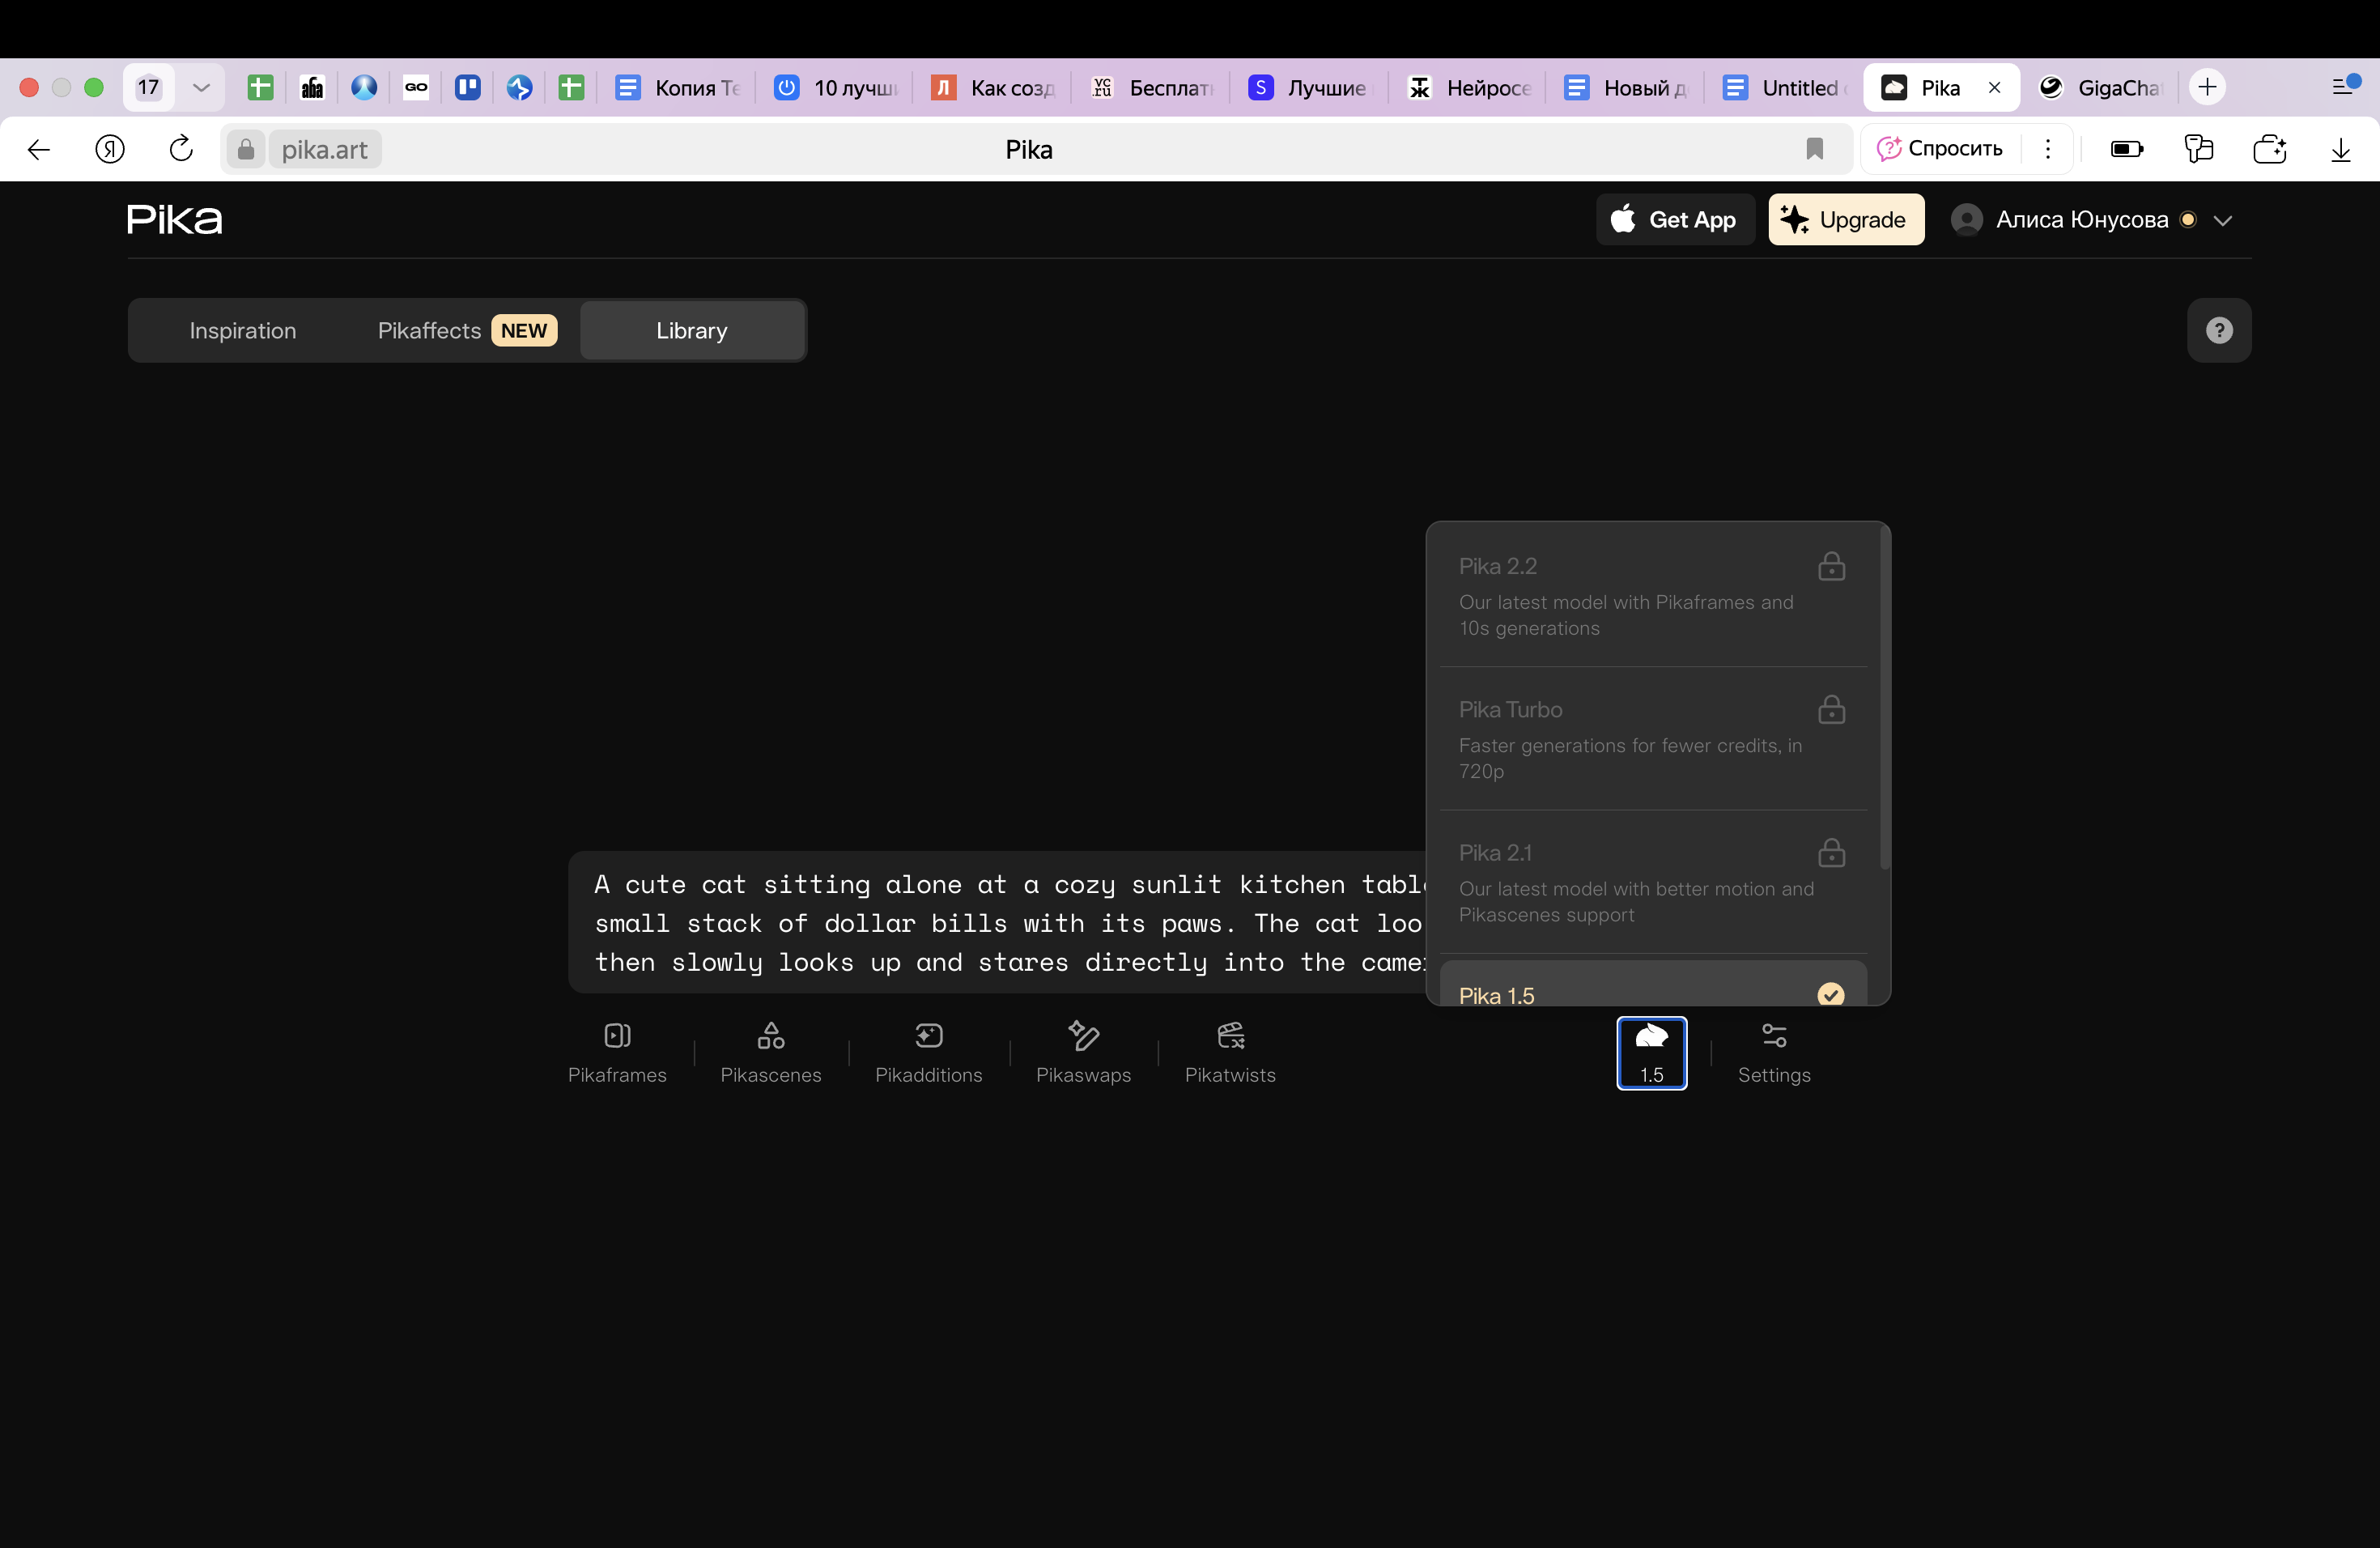Open the downloads arrow icon
The image size is (2380, 1548).
point(2341,149)
